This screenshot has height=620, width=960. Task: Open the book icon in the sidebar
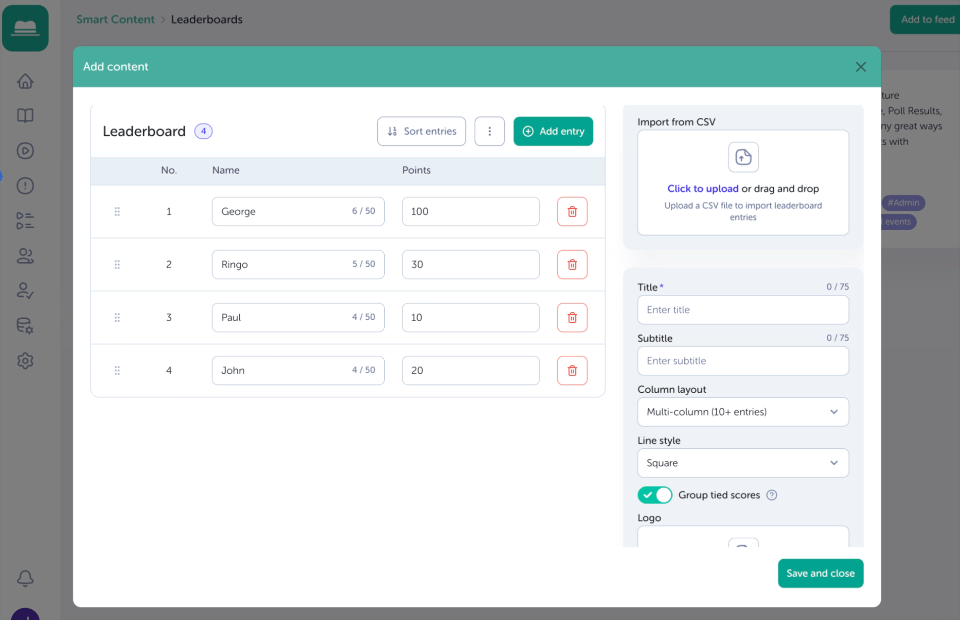click(25, 116)
